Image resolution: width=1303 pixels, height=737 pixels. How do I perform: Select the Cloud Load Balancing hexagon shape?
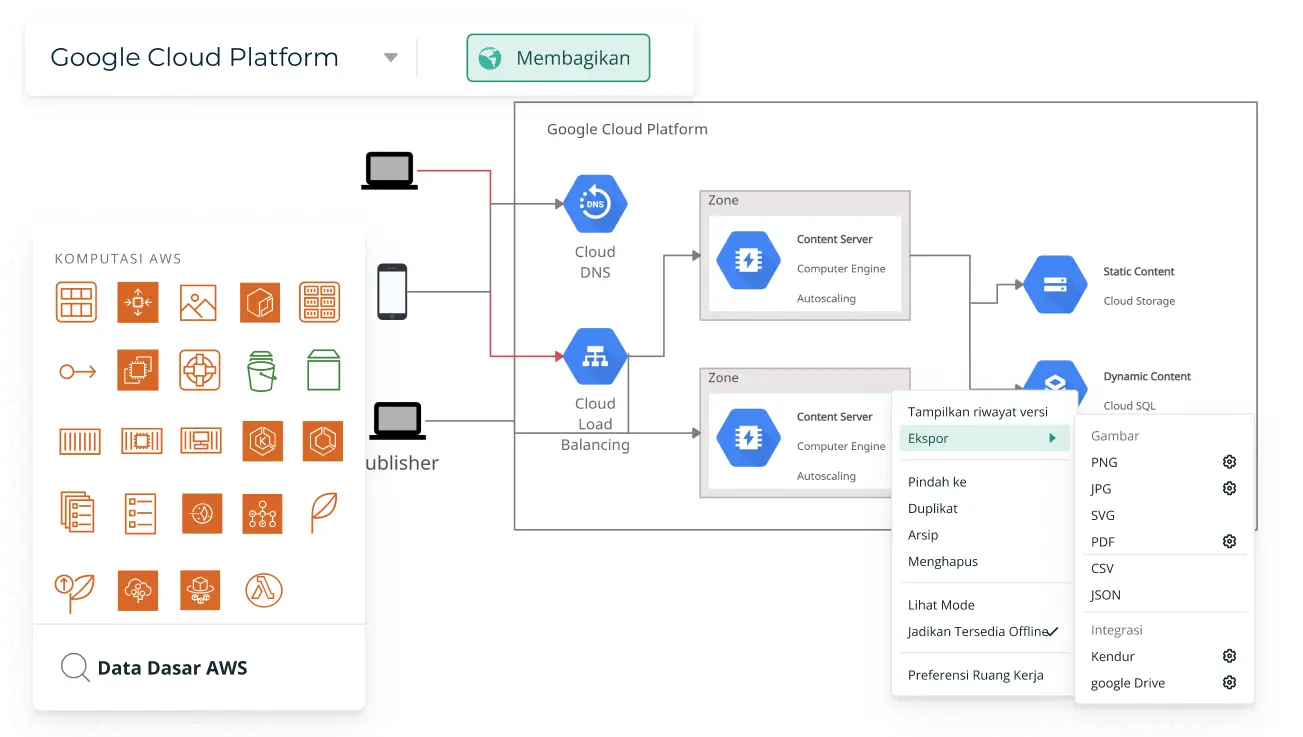[595, 356]
